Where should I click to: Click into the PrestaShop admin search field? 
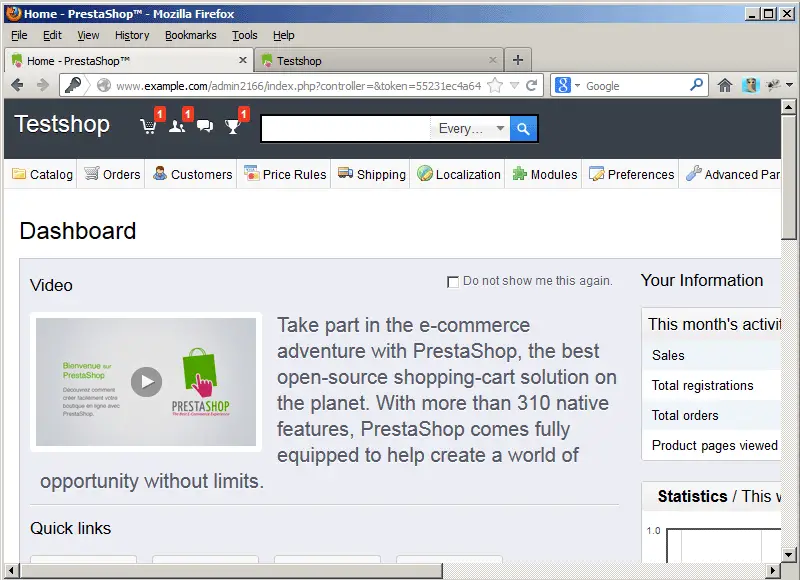pos(345,128)
